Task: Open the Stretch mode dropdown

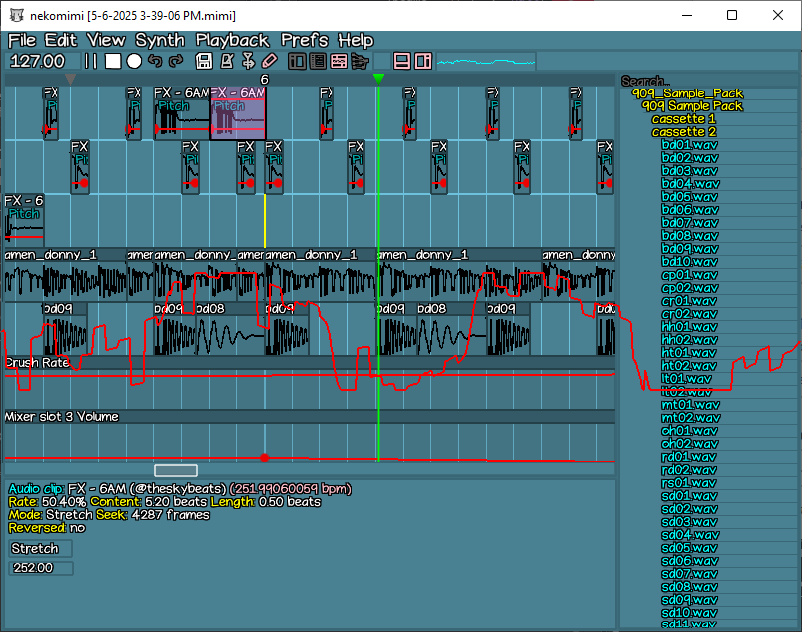Action: click(x=38, y=548)
